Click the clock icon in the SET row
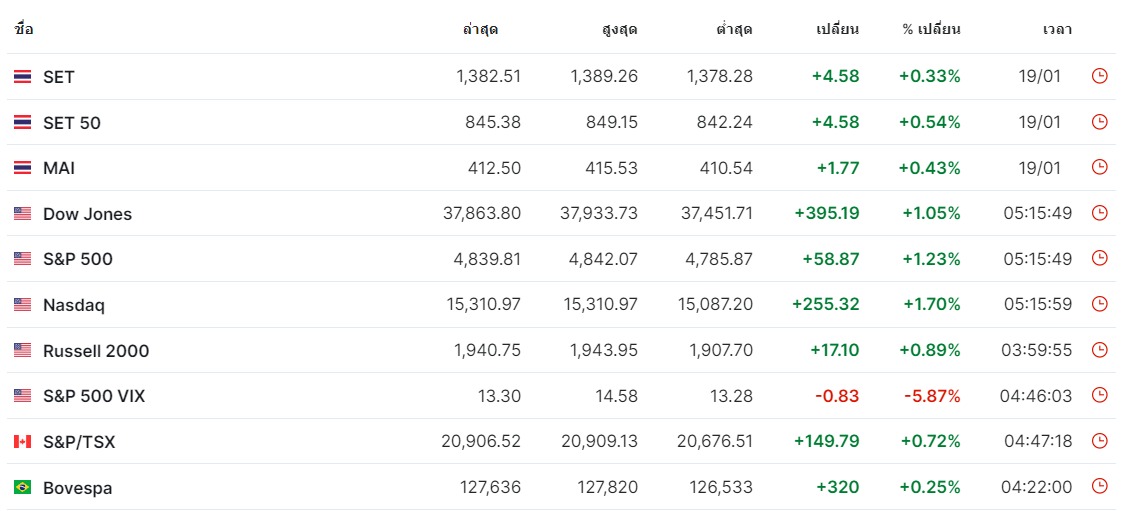1121x511 pixels. point(1100,76)
